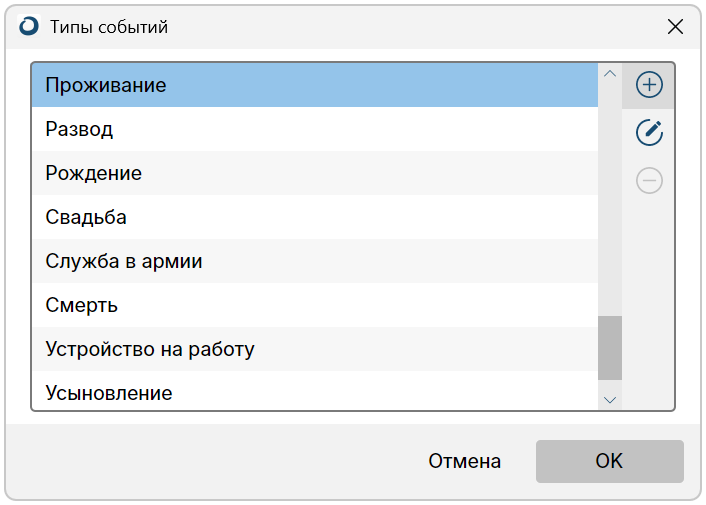The image size is (706, 505).
Task: Choose Рождение in the list
Action: 315,173
